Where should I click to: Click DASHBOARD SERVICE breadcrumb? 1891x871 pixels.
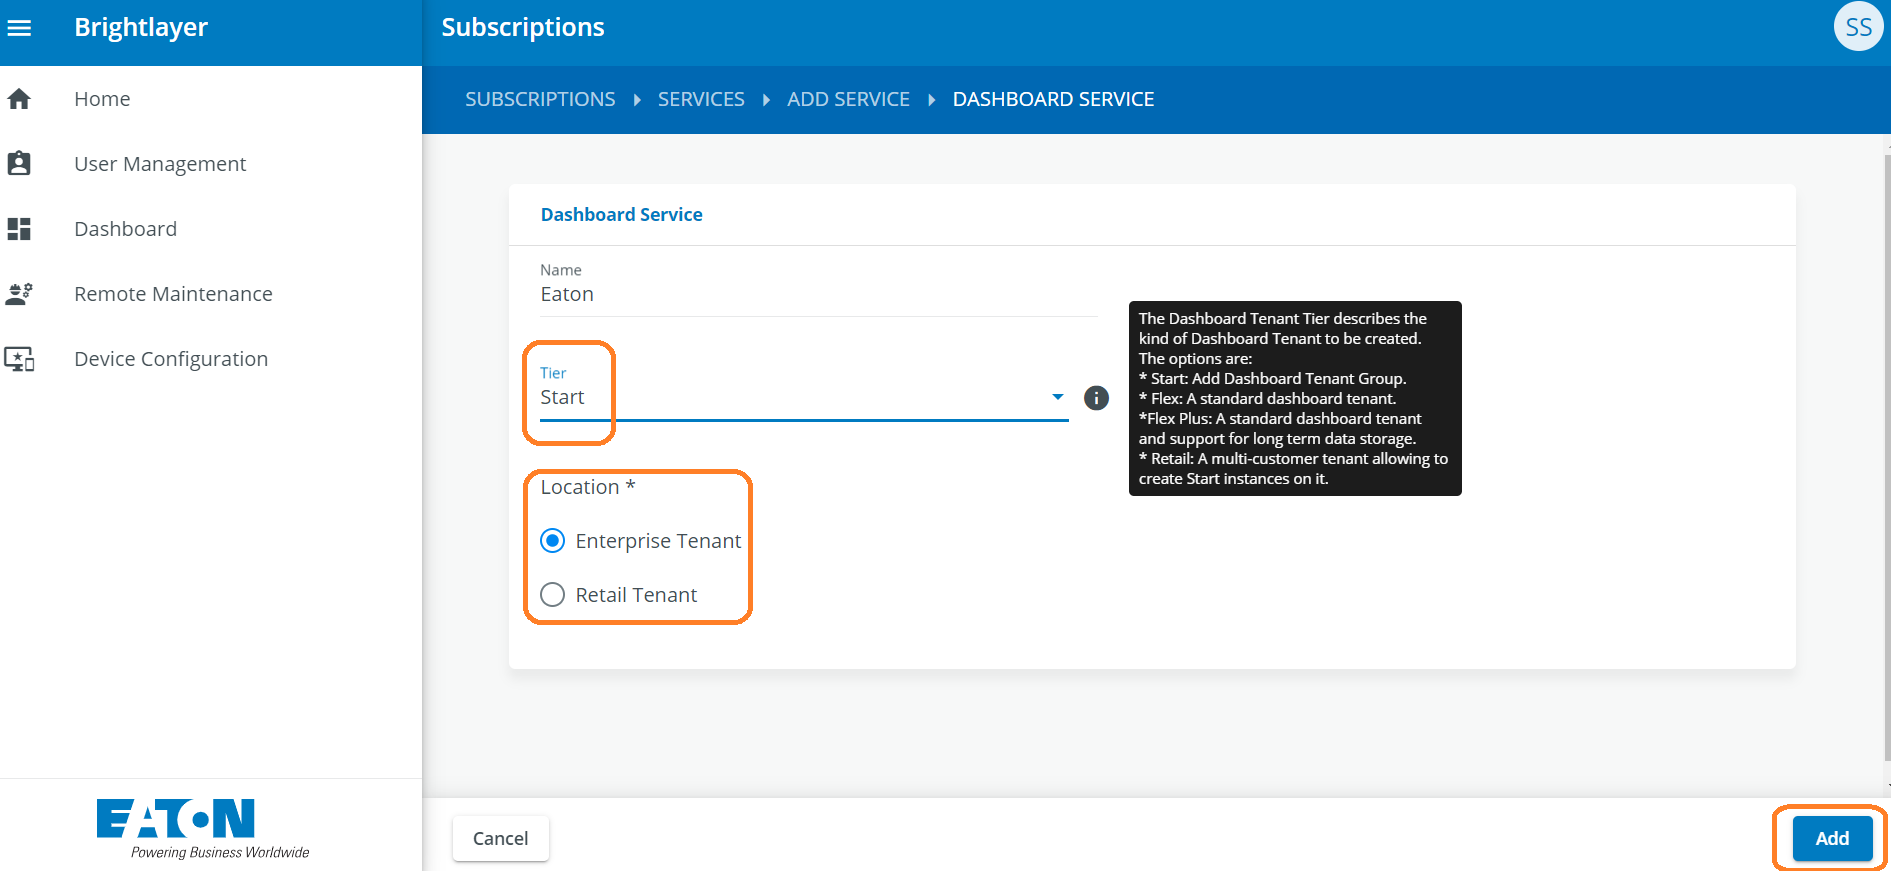(1053, 99)
